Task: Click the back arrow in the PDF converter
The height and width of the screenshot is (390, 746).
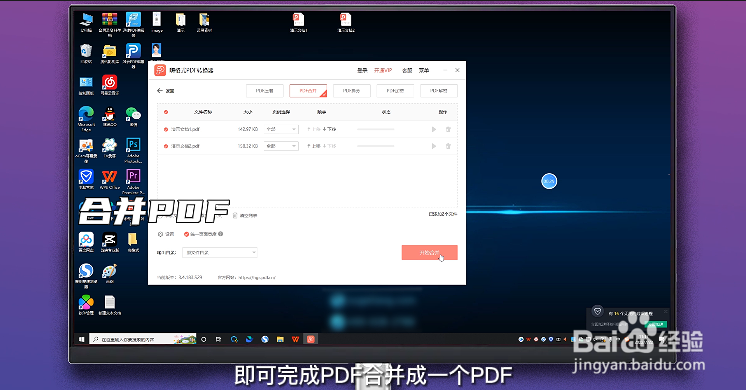Action: [160, 90]
